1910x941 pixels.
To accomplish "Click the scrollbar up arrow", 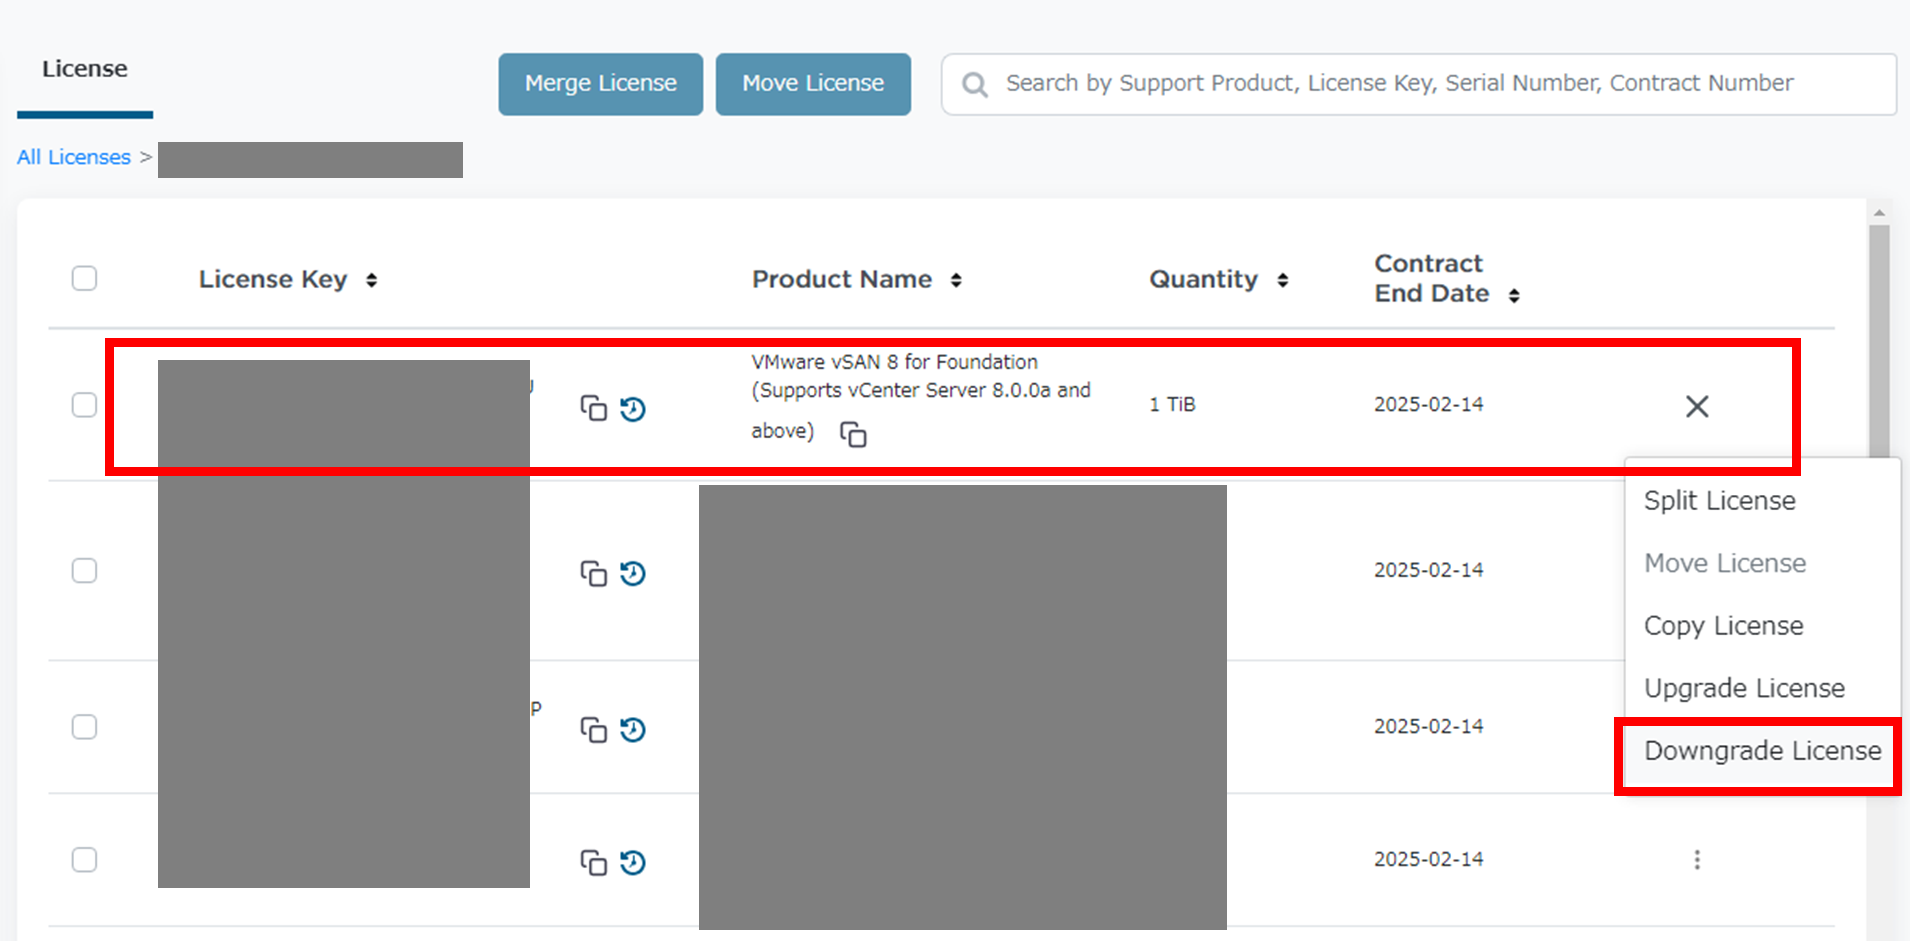I will 1880,212.
